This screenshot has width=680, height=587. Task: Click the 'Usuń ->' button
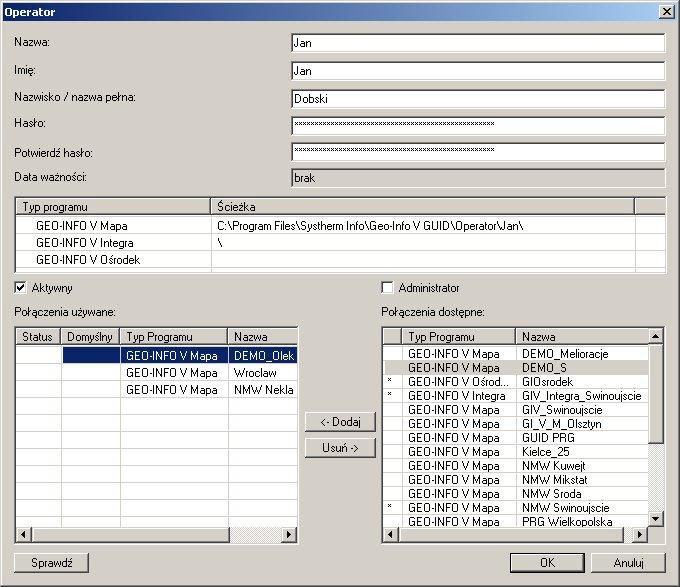(x=340, y=448)
